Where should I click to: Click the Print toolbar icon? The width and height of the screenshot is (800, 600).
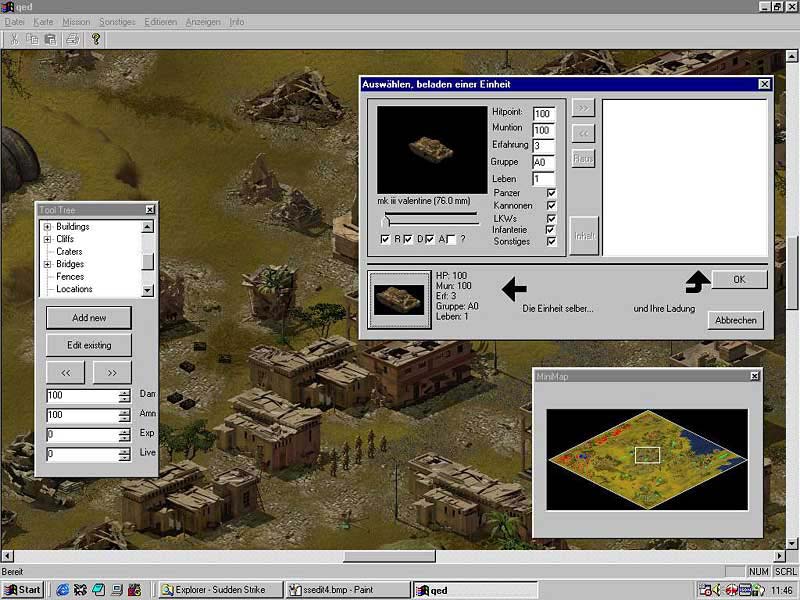pyautogui.click(x=73, y=39)
